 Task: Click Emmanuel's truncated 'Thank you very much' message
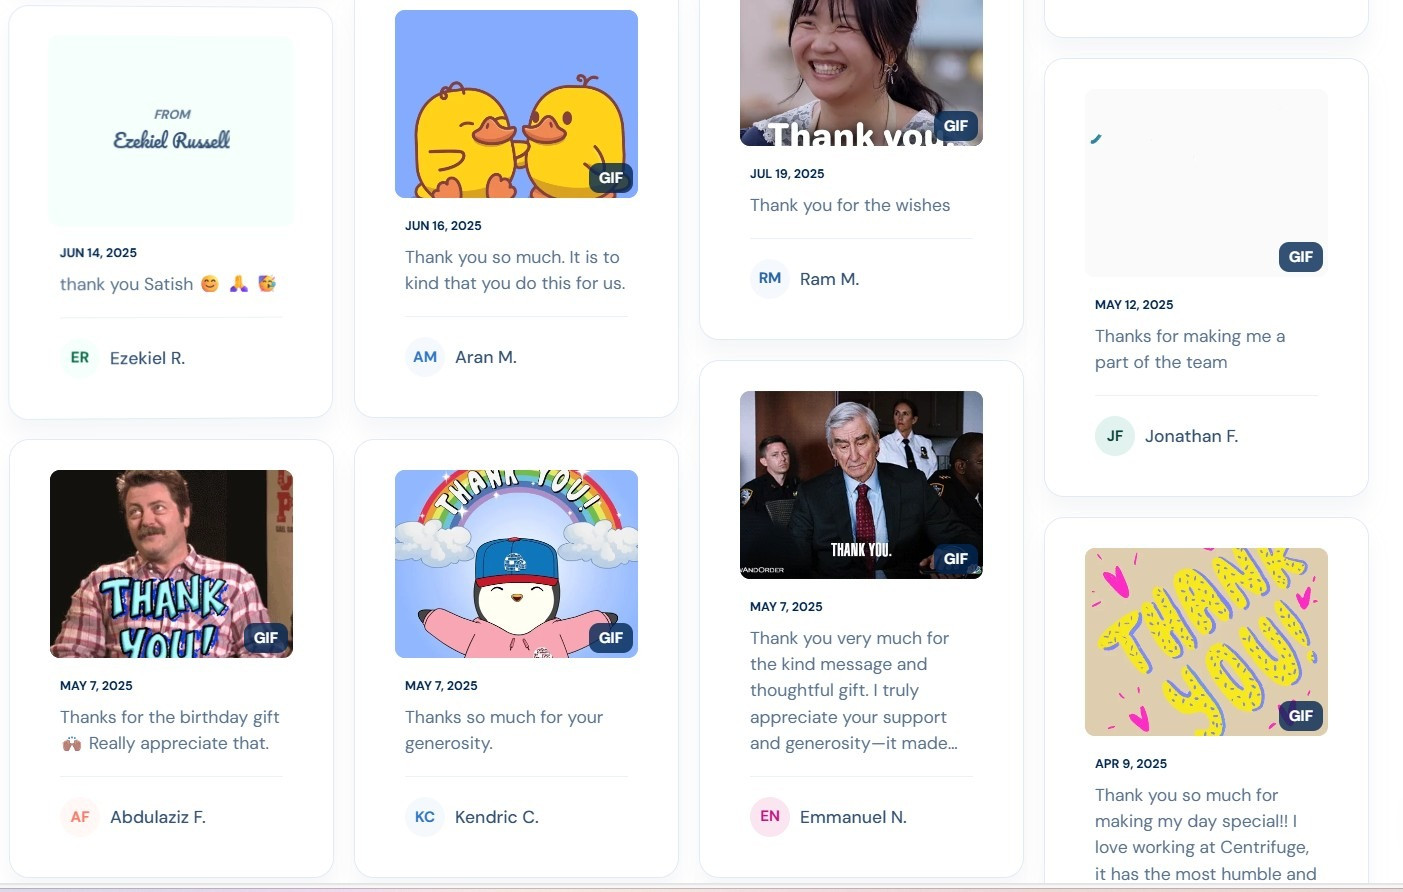coord(853,690)
